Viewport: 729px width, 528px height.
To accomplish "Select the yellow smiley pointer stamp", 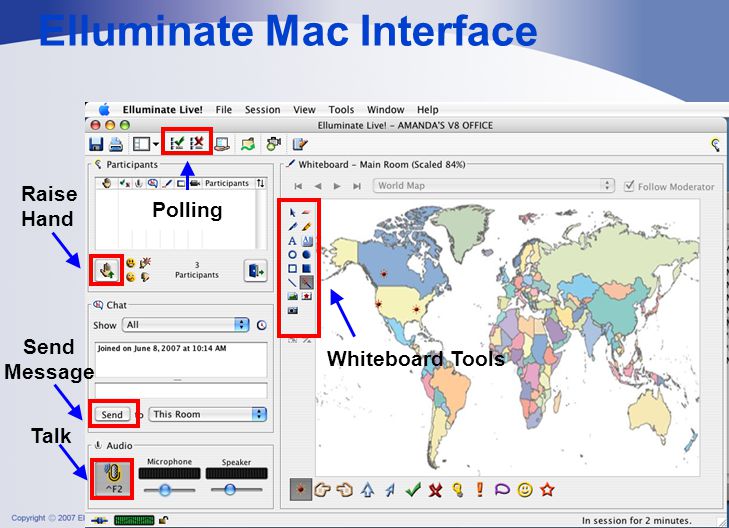I will [525, 489].
